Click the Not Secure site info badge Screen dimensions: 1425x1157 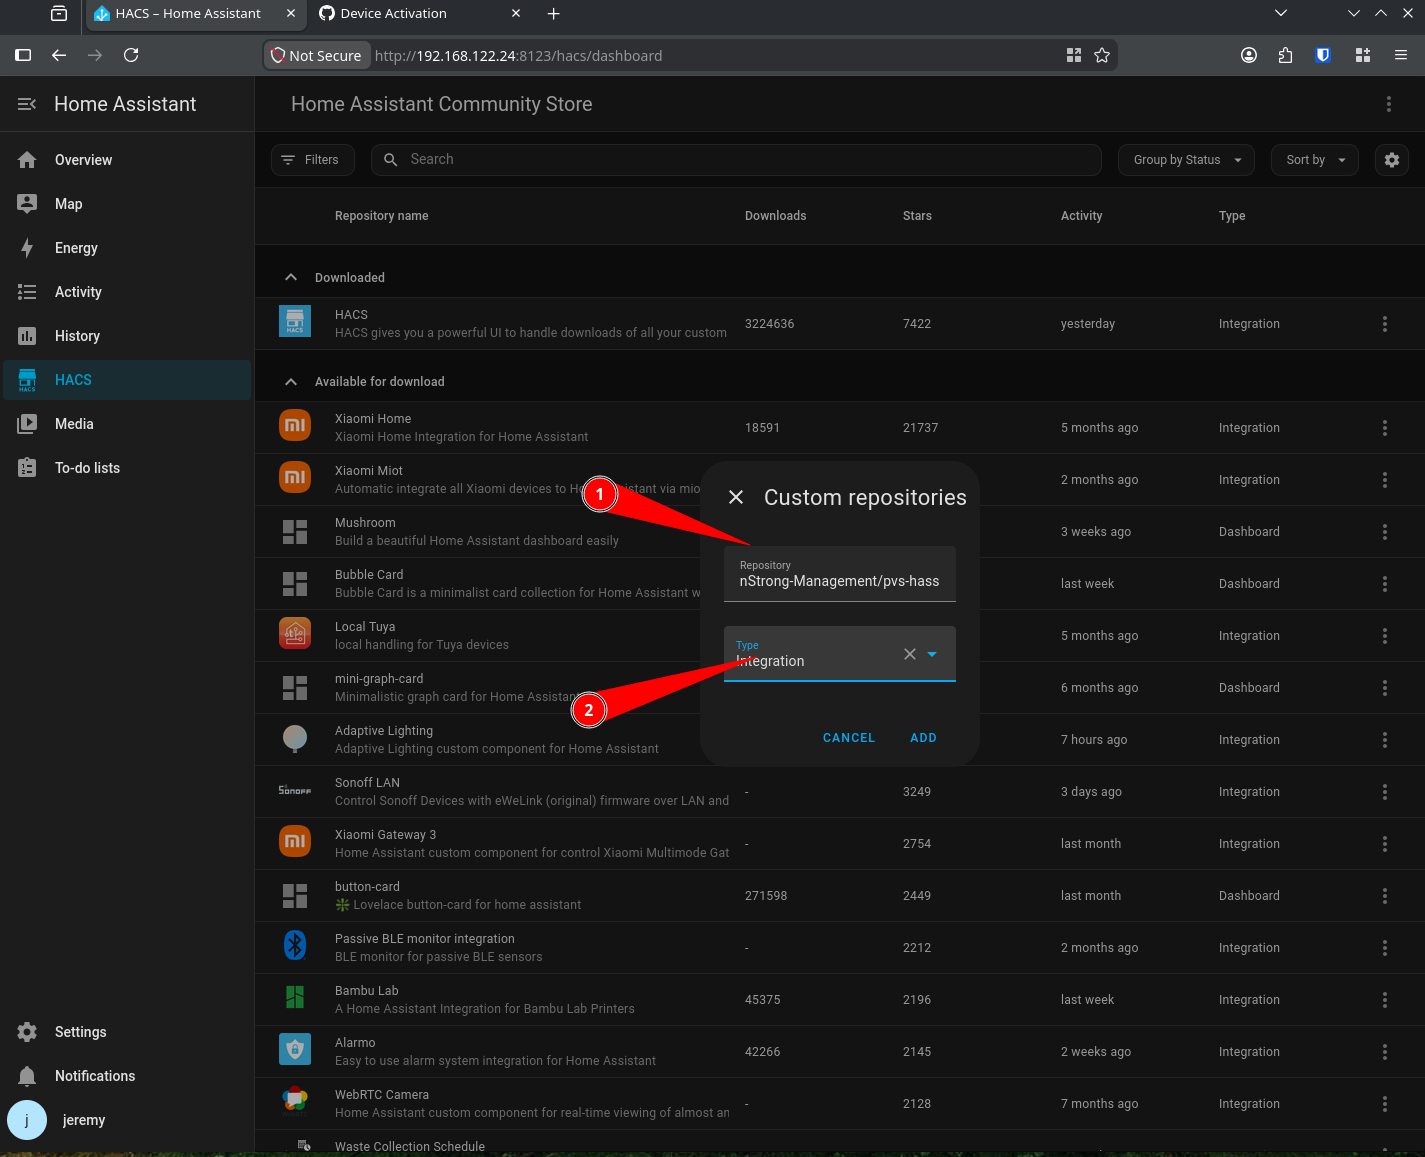[x=317, y=56]
